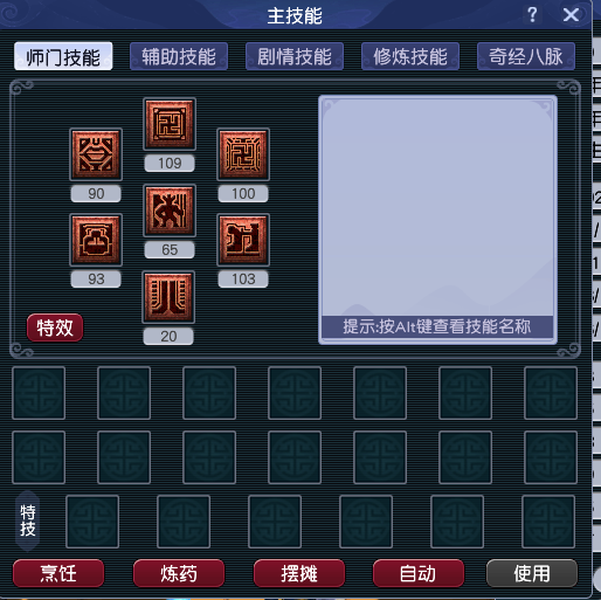This screenshot has width=601, height=600.
Task: Open help via the question mark icon
Action: click(532, 15)
